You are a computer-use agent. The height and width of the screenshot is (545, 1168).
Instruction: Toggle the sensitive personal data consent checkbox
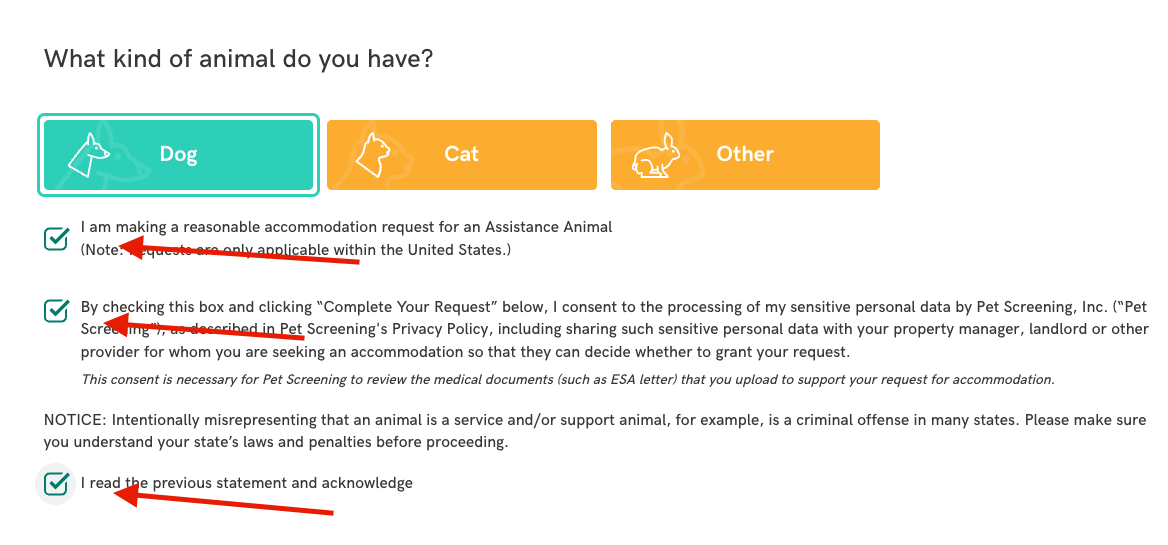pos(56,310)
